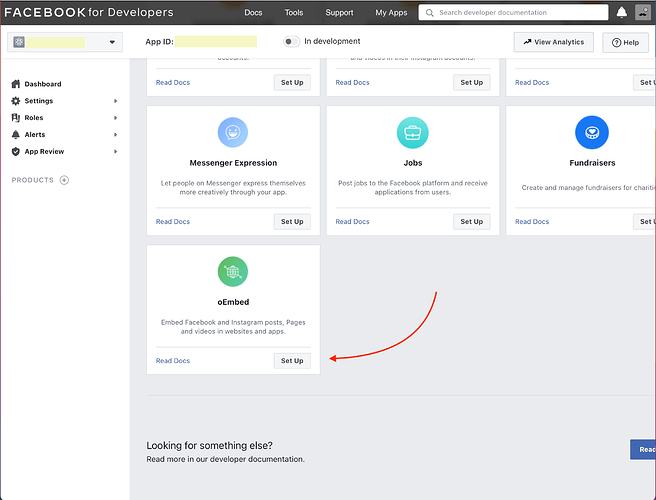Image resolution: width=656 pixels, height=500 pixels.
Task: Click the Messenger Expression card title
Action: (233, 163)
